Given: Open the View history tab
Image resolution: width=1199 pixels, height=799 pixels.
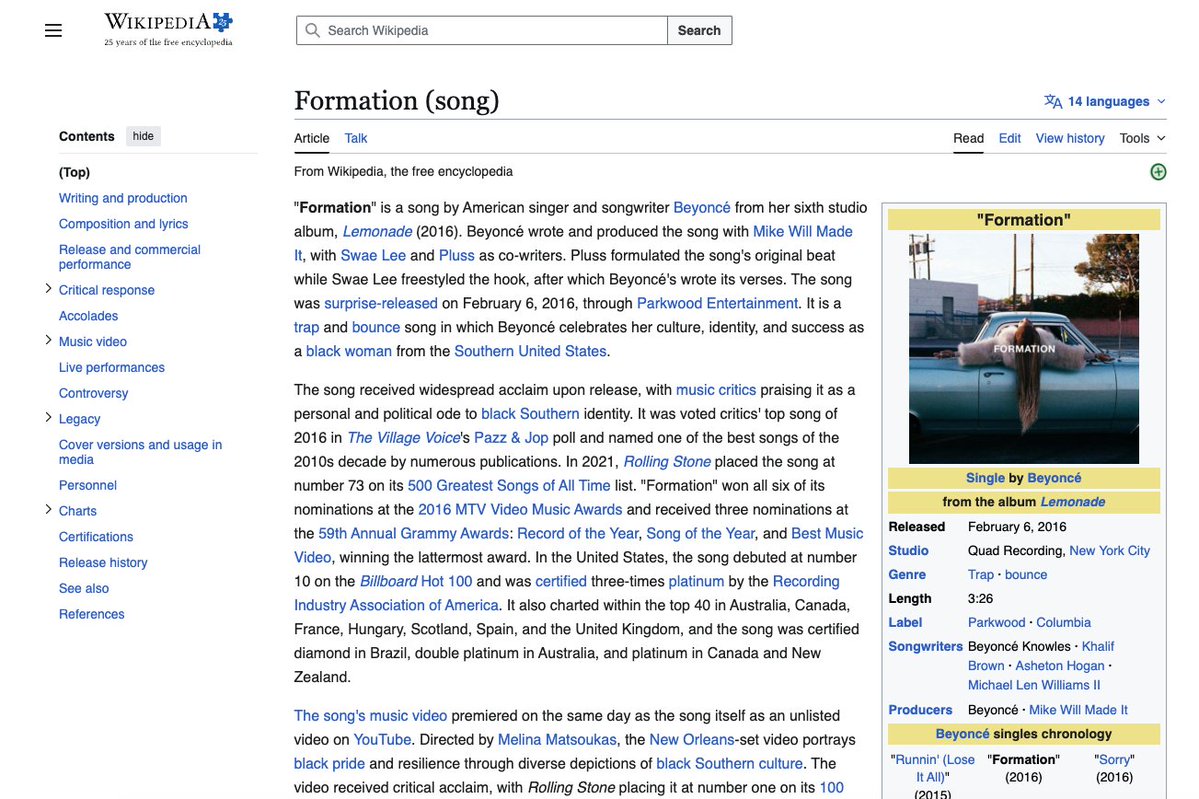Looking at the screenshot, I should coord(1070,138).
